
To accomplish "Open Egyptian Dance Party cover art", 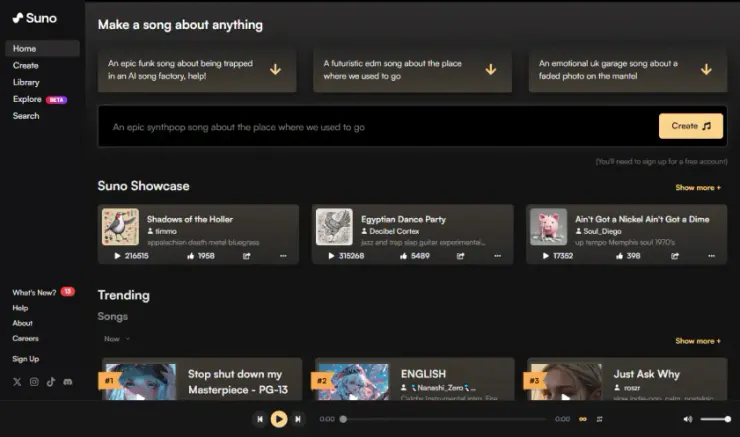I will (334, 227).
